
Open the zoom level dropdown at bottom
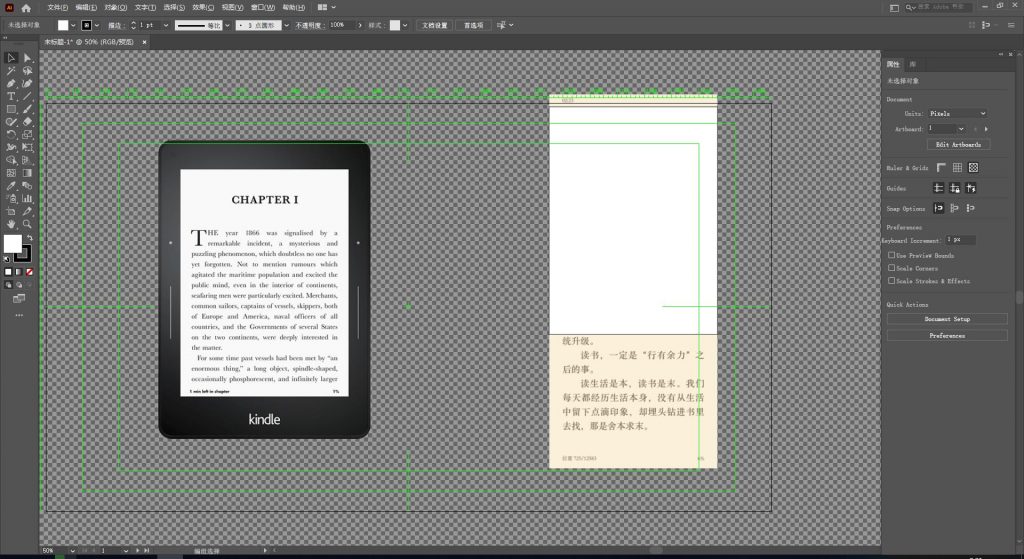pyautogui.click(x=72, y=551)
